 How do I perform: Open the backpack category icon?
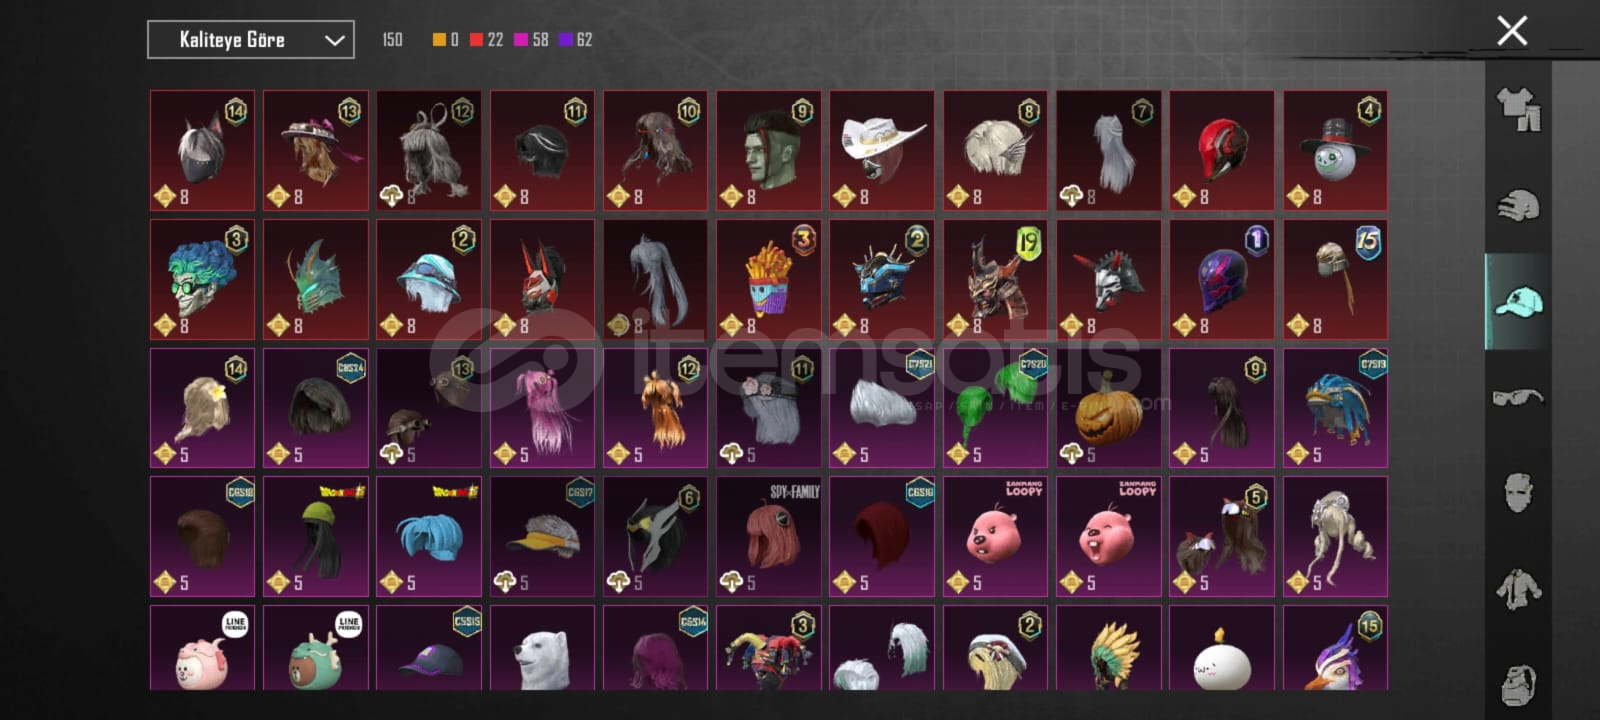[x=1518, y=684]
